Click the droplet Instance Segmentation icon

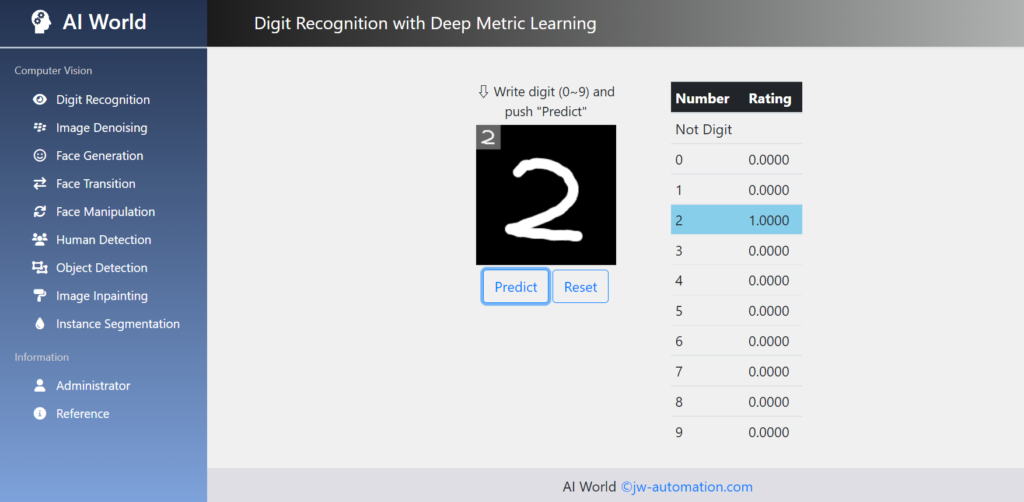pos(40,324)
